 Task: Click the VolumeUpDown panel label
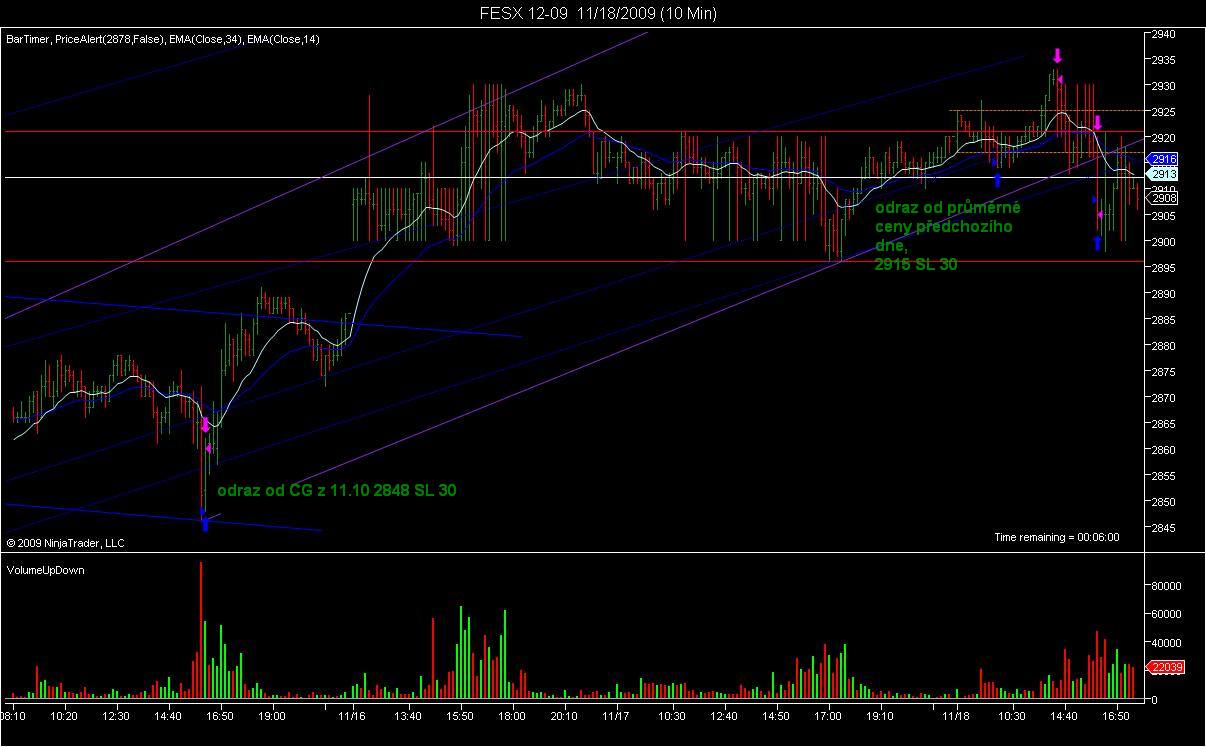click(x=46, y=569)
